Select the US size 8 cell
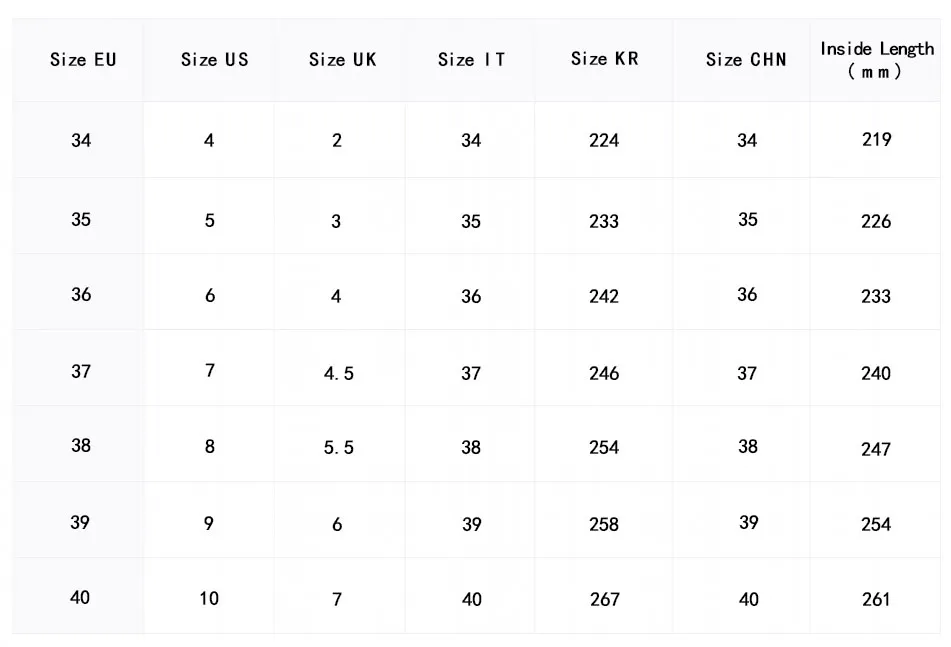Image resolution: width=951 pixels, height=647 pixels. pos(209,447)
